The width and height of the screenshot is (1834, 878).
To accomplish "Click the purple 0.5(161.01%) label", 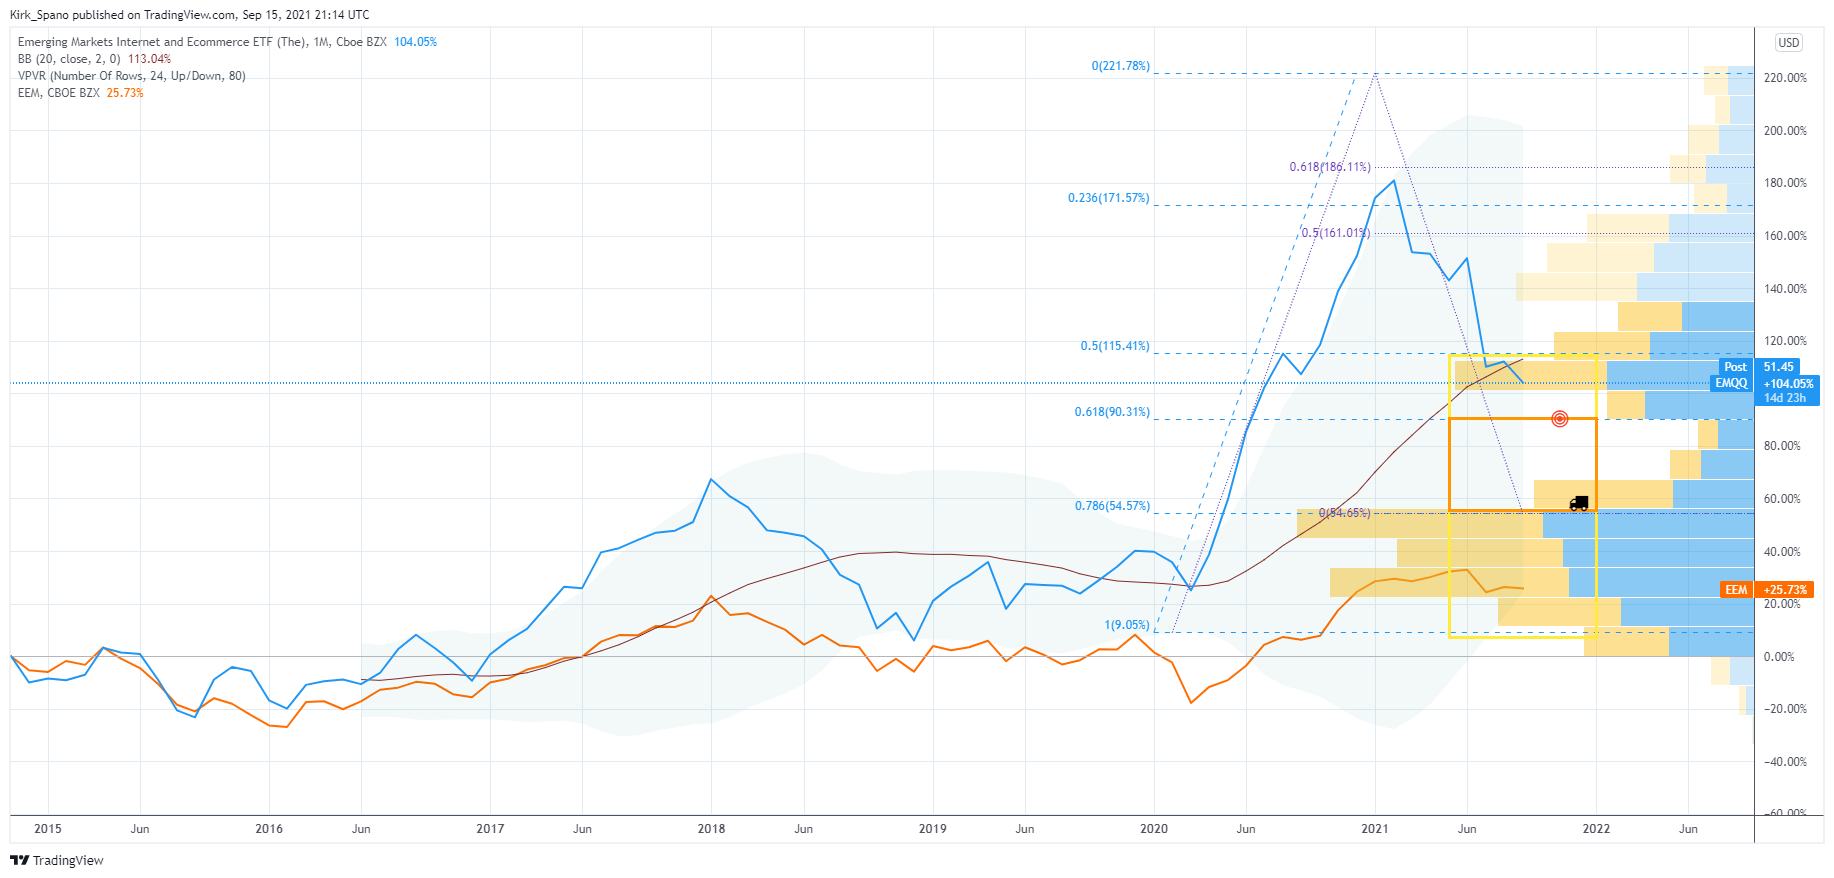I will coord(1336,233).
